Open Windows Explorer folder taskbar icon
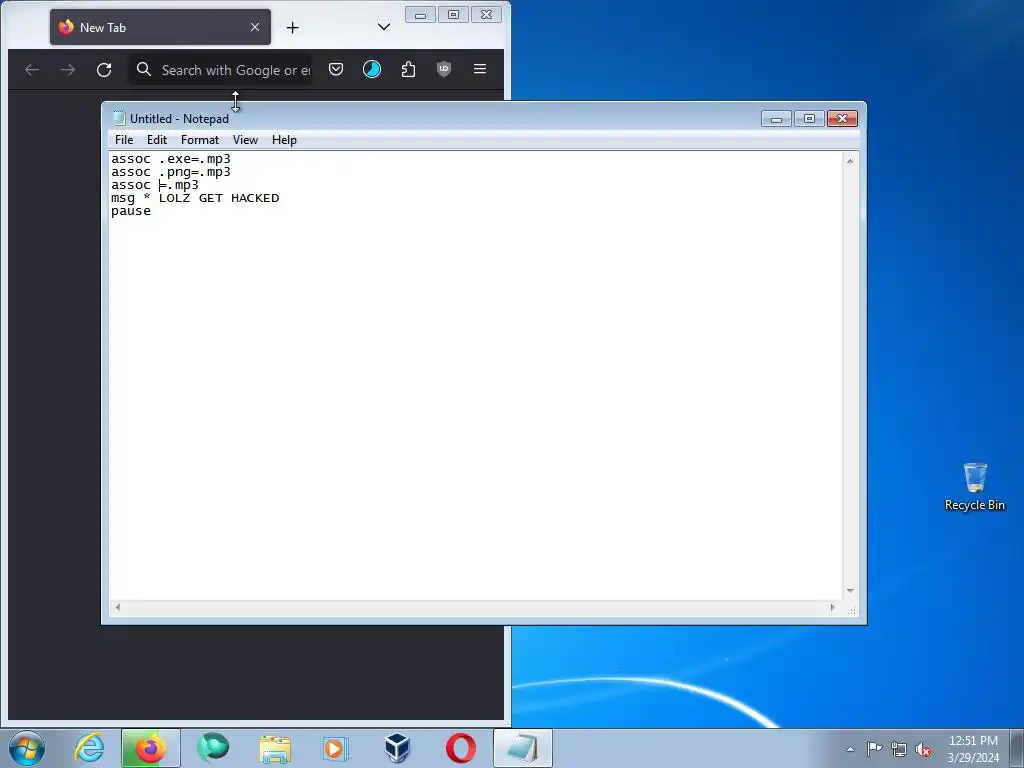Screen dimensions: 1024x768 [275, 748]
